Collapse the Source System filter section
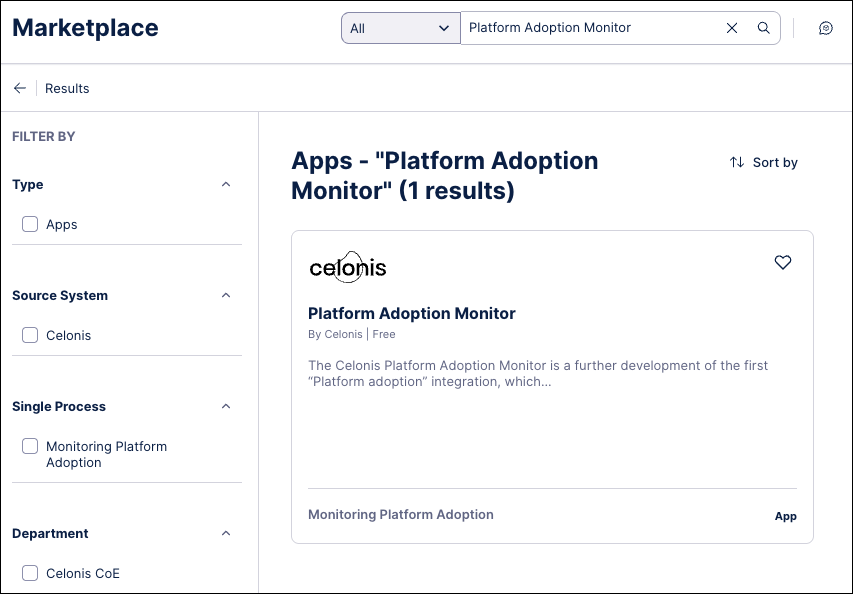 226,296
